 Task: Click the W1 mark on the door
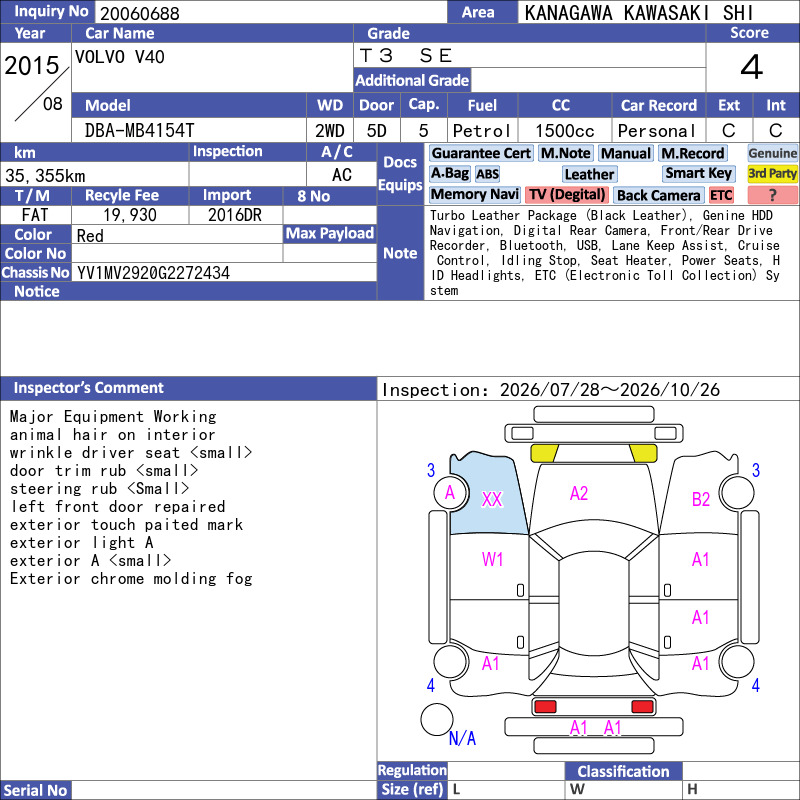pyautogui.click(x=492, y=559)
